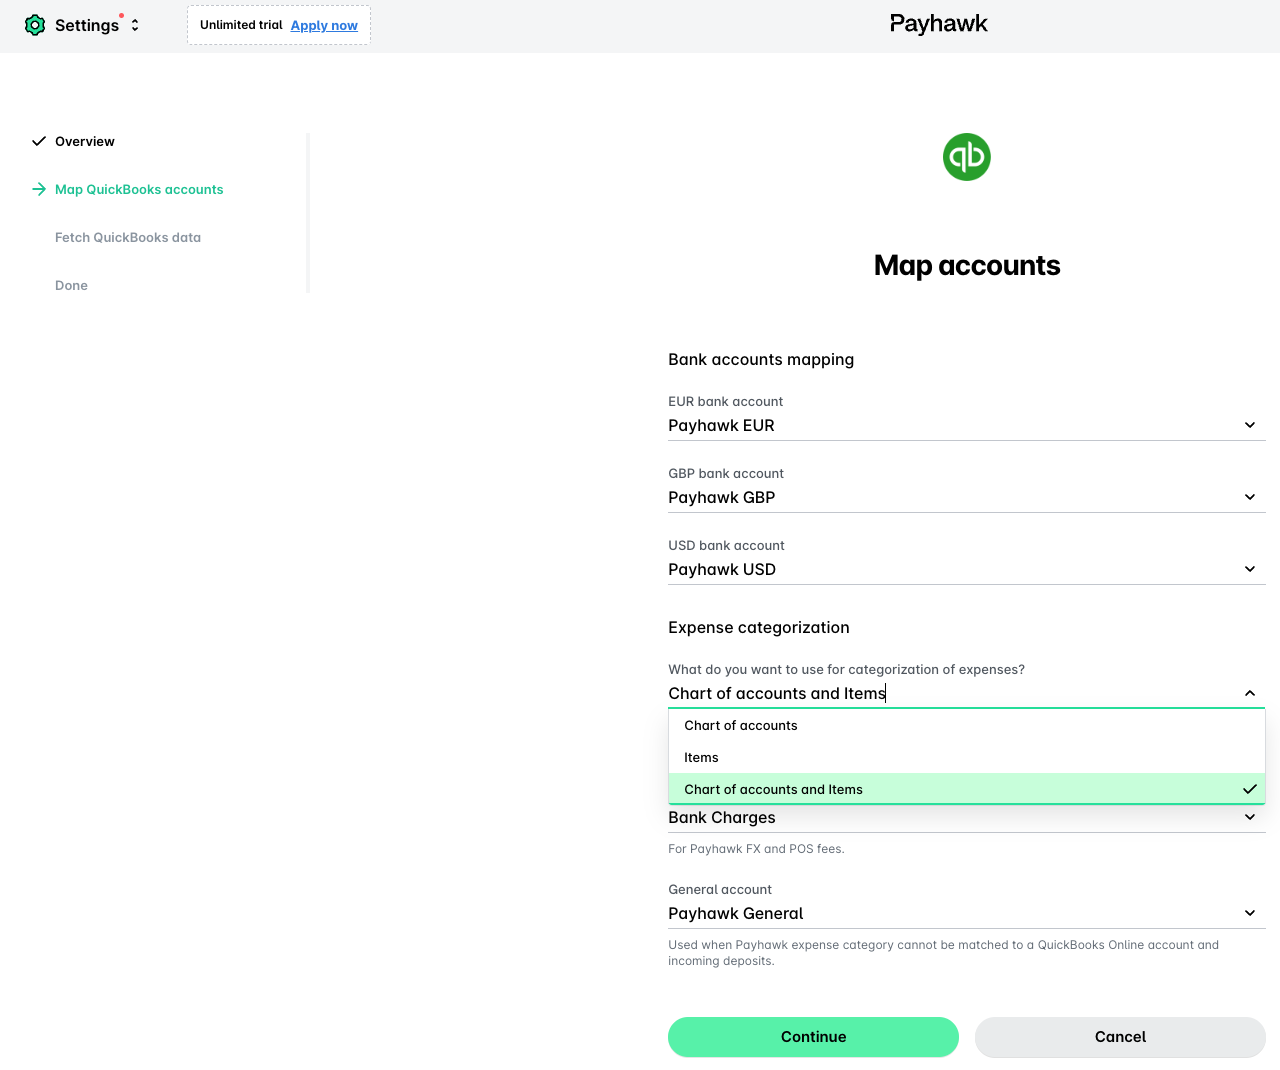The width and height of the screenshot is (1280, 1070).
Task: Select the Items option
Action: coord(966,757)
